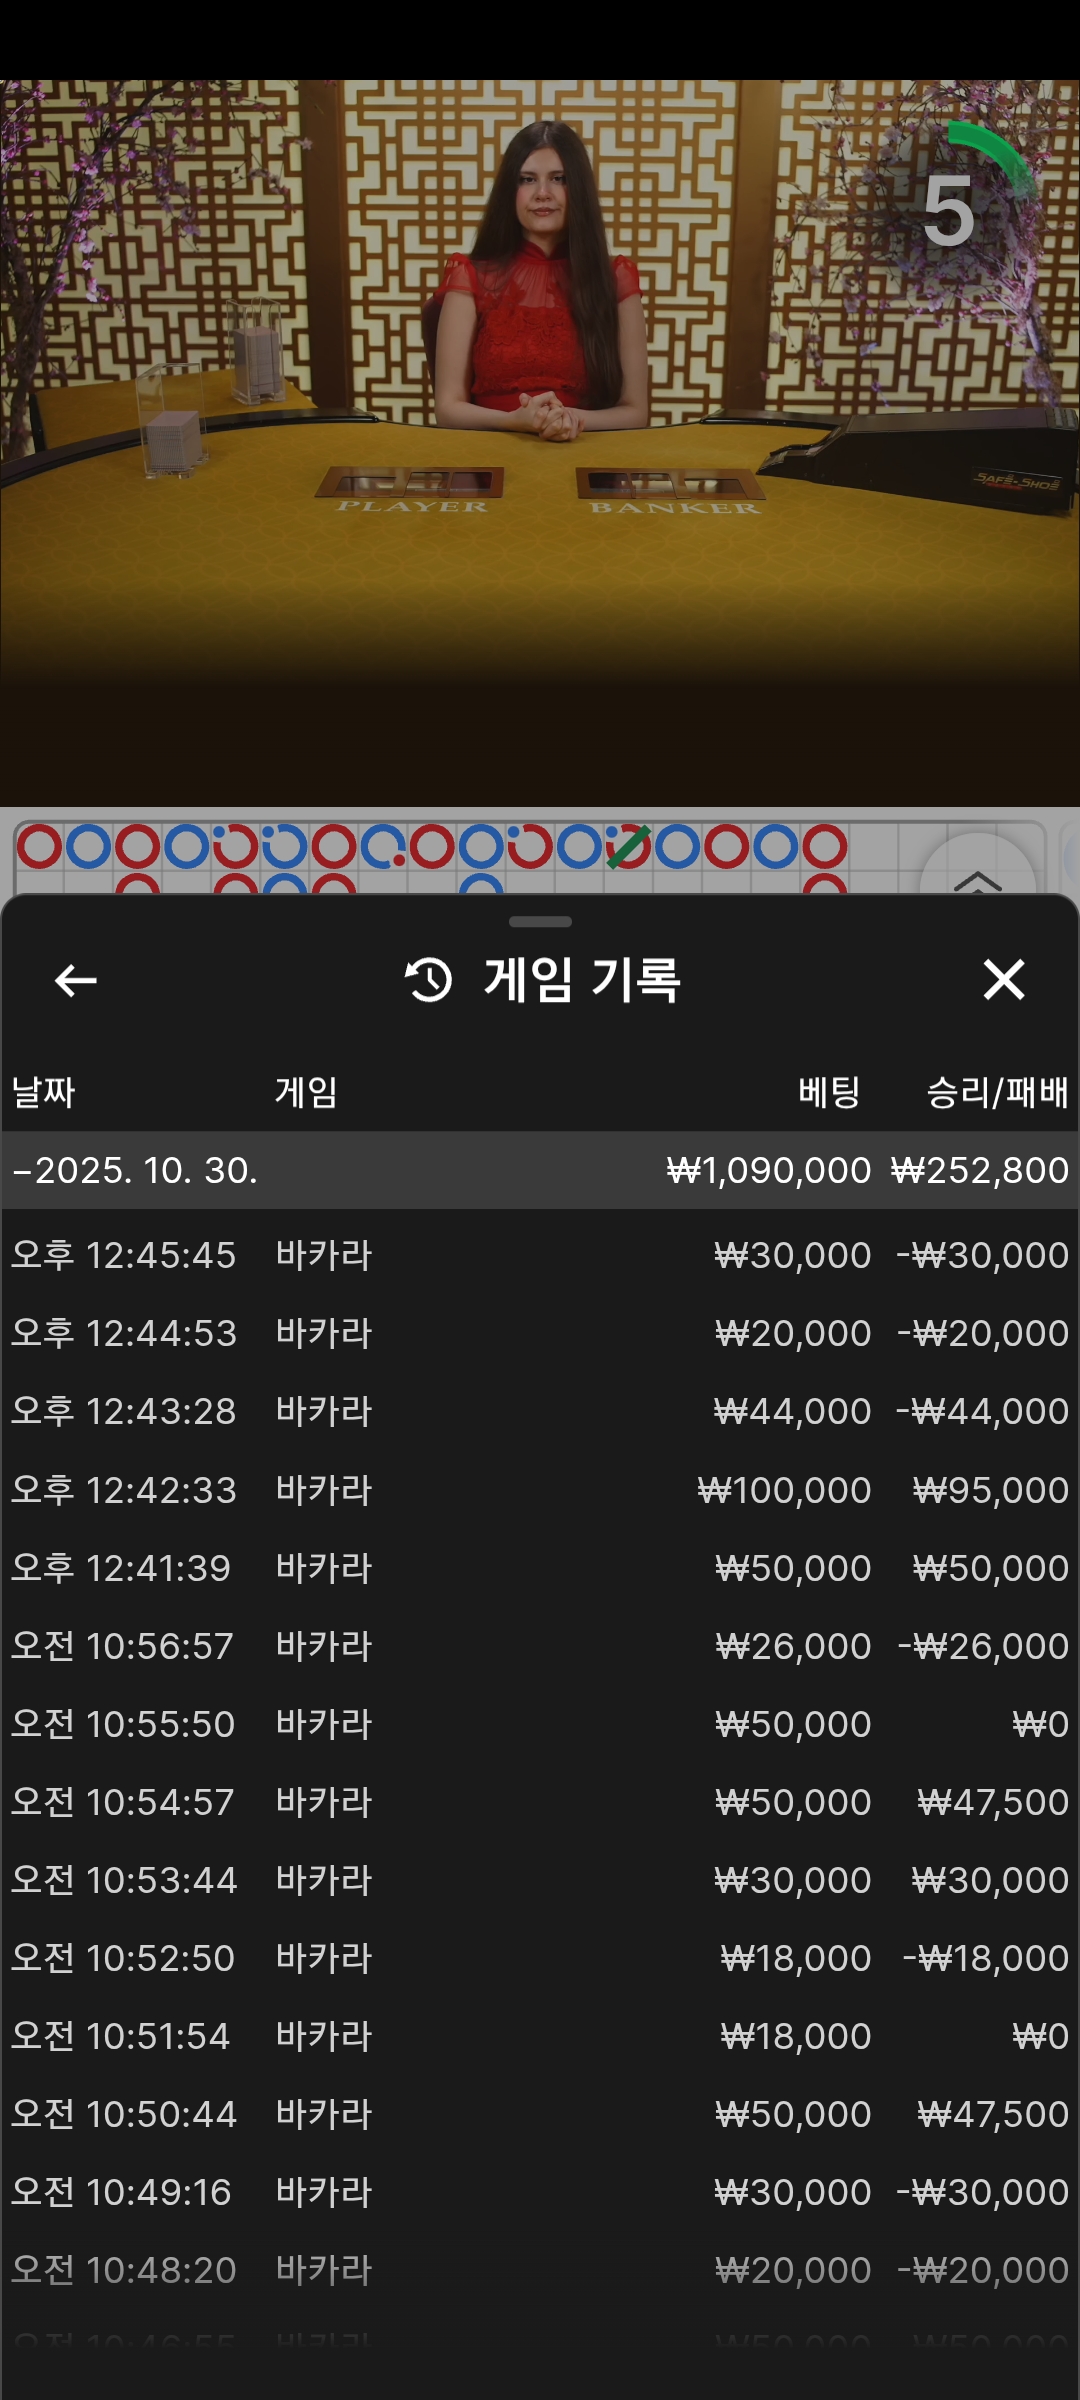Open the 오전 10:50:44 round with ₩47,500 win
This screenshot has height=2400, width=1080.
click(540, 2114)
